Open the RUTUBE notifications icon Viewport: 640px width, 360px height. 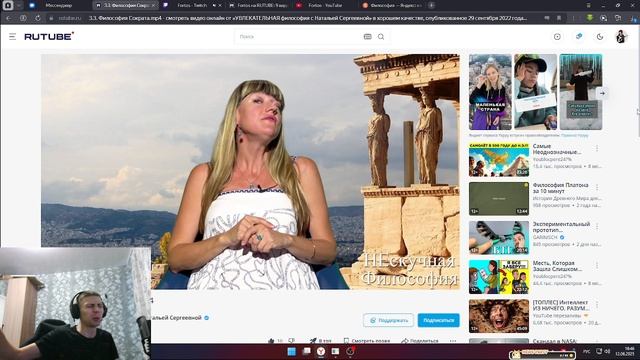pyautogui.click(x=579, y=36)
